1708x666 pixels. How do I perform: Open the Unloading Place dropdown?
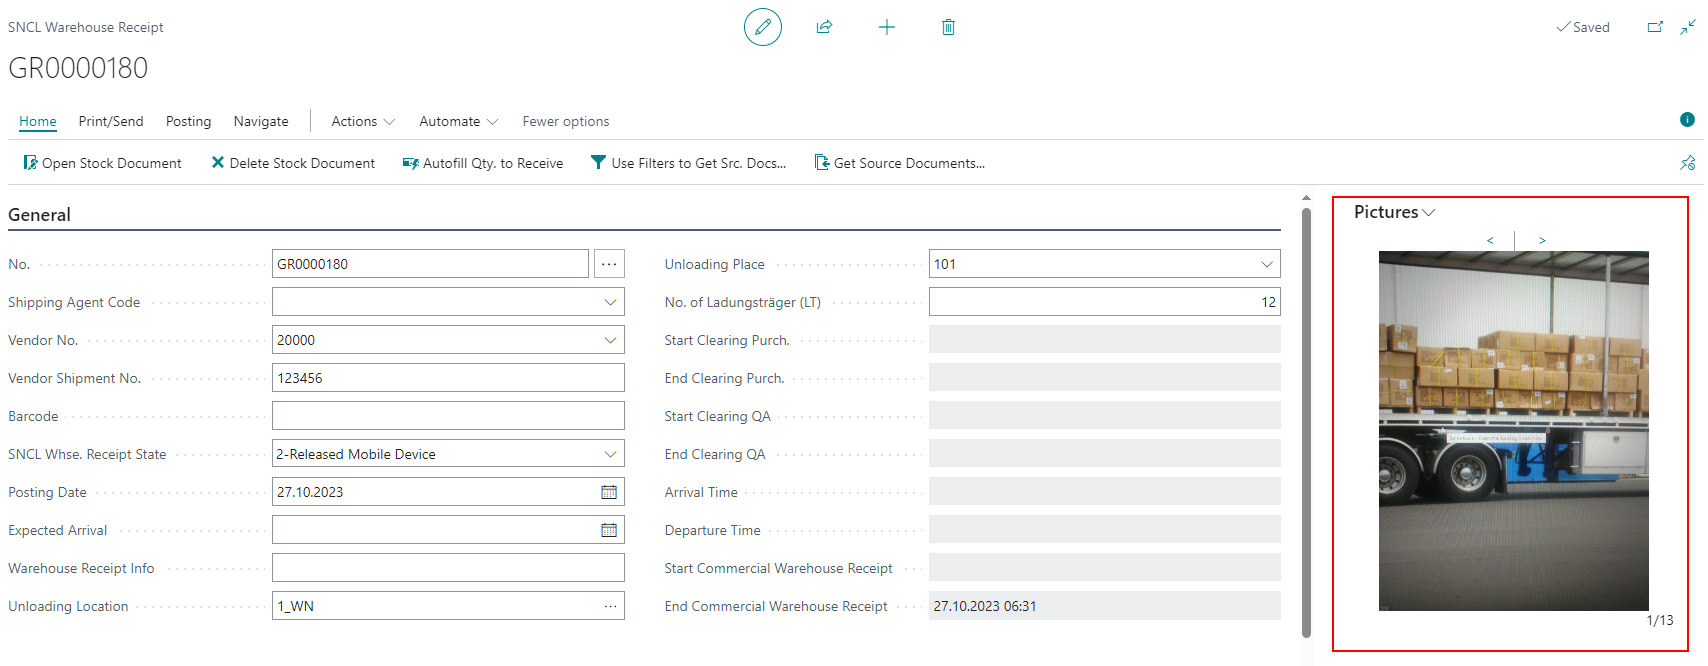tap(1266, 264)
